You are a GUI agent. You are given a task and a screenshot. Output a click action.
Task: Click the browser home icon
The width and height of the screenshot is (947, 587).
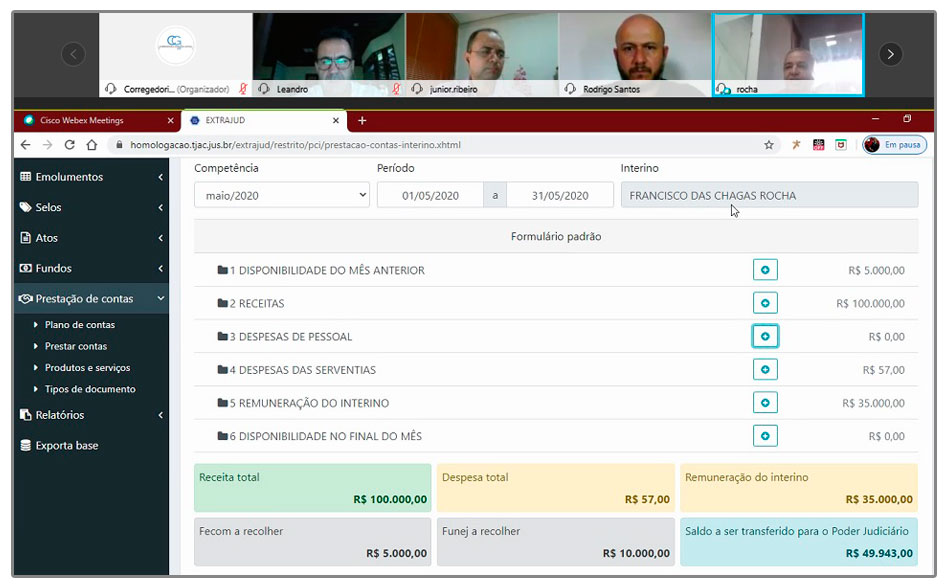coord(92,145)
